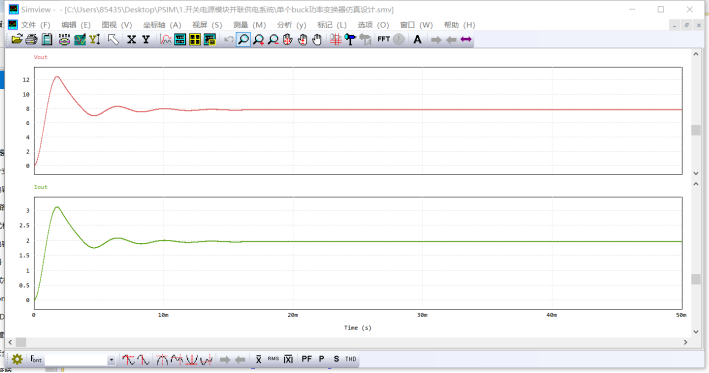Click the Iout curve label
This screenshot has height=373, width=709.
[x=40, y=187]
